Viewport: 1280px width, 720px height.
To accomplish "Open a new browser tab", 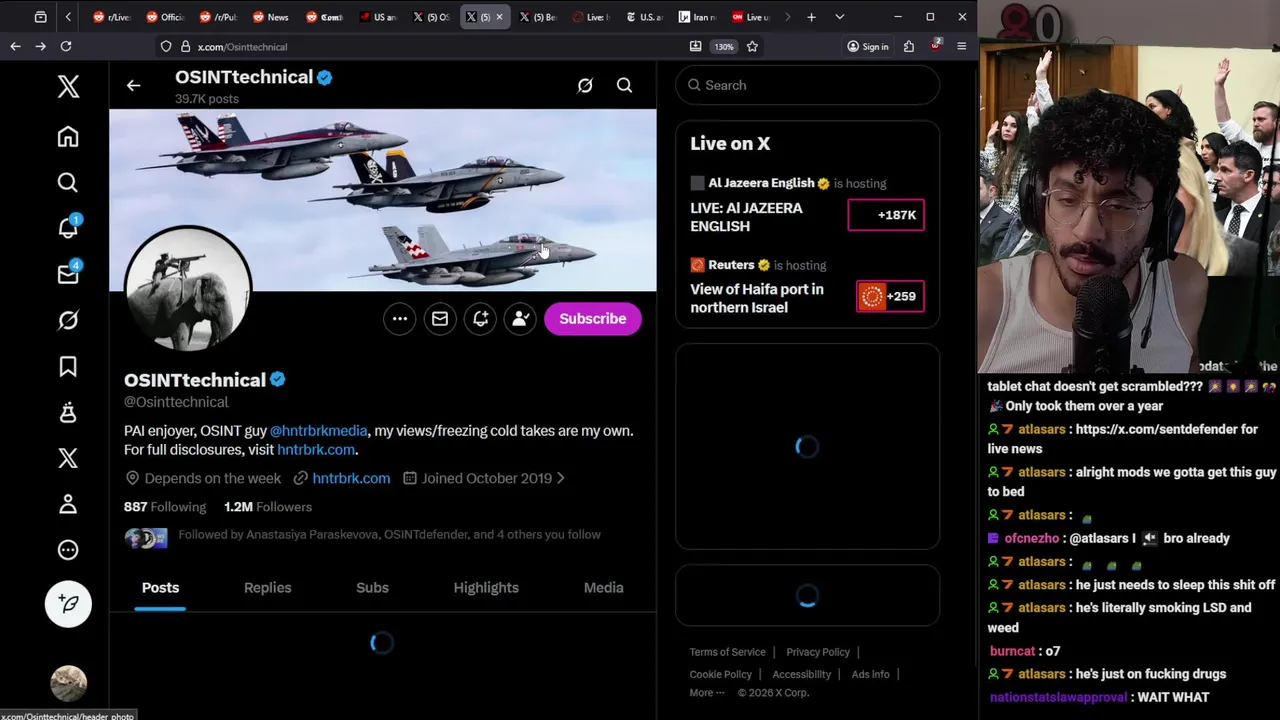I will (811, 17).
